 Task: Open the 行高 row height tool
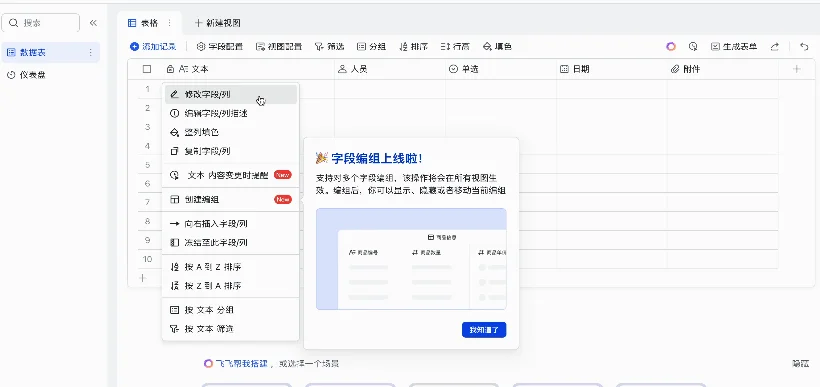click(x=455, y=47)
